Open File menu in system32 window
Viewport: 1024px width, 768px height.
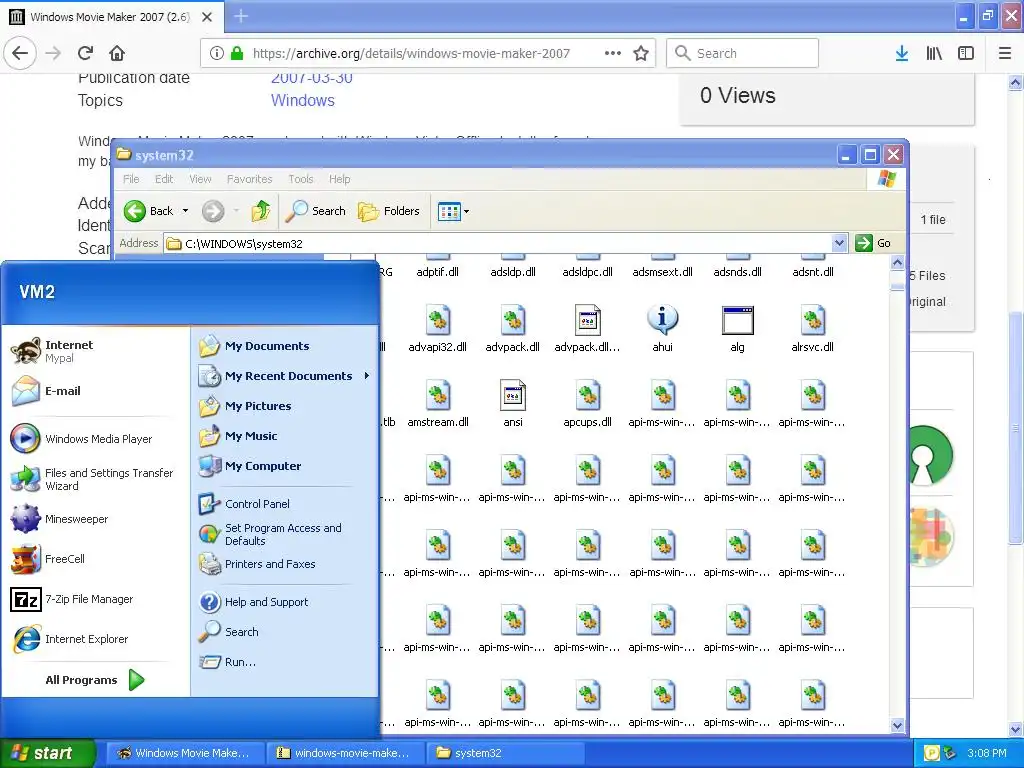[x=131, y=179]
